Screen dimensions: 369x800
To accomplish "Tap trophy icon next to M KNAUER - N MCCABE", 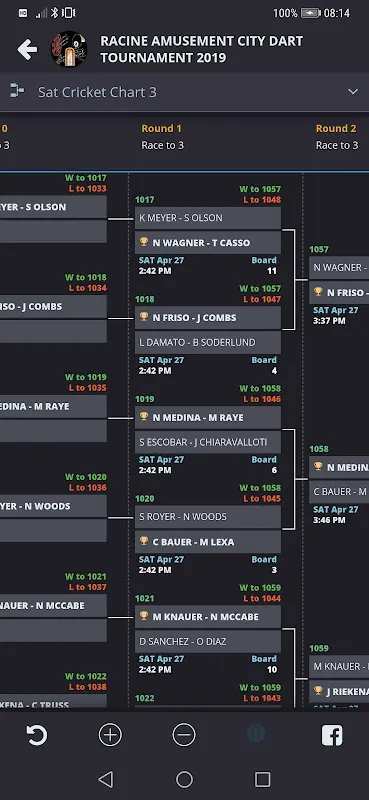I will tap(144, 616).
